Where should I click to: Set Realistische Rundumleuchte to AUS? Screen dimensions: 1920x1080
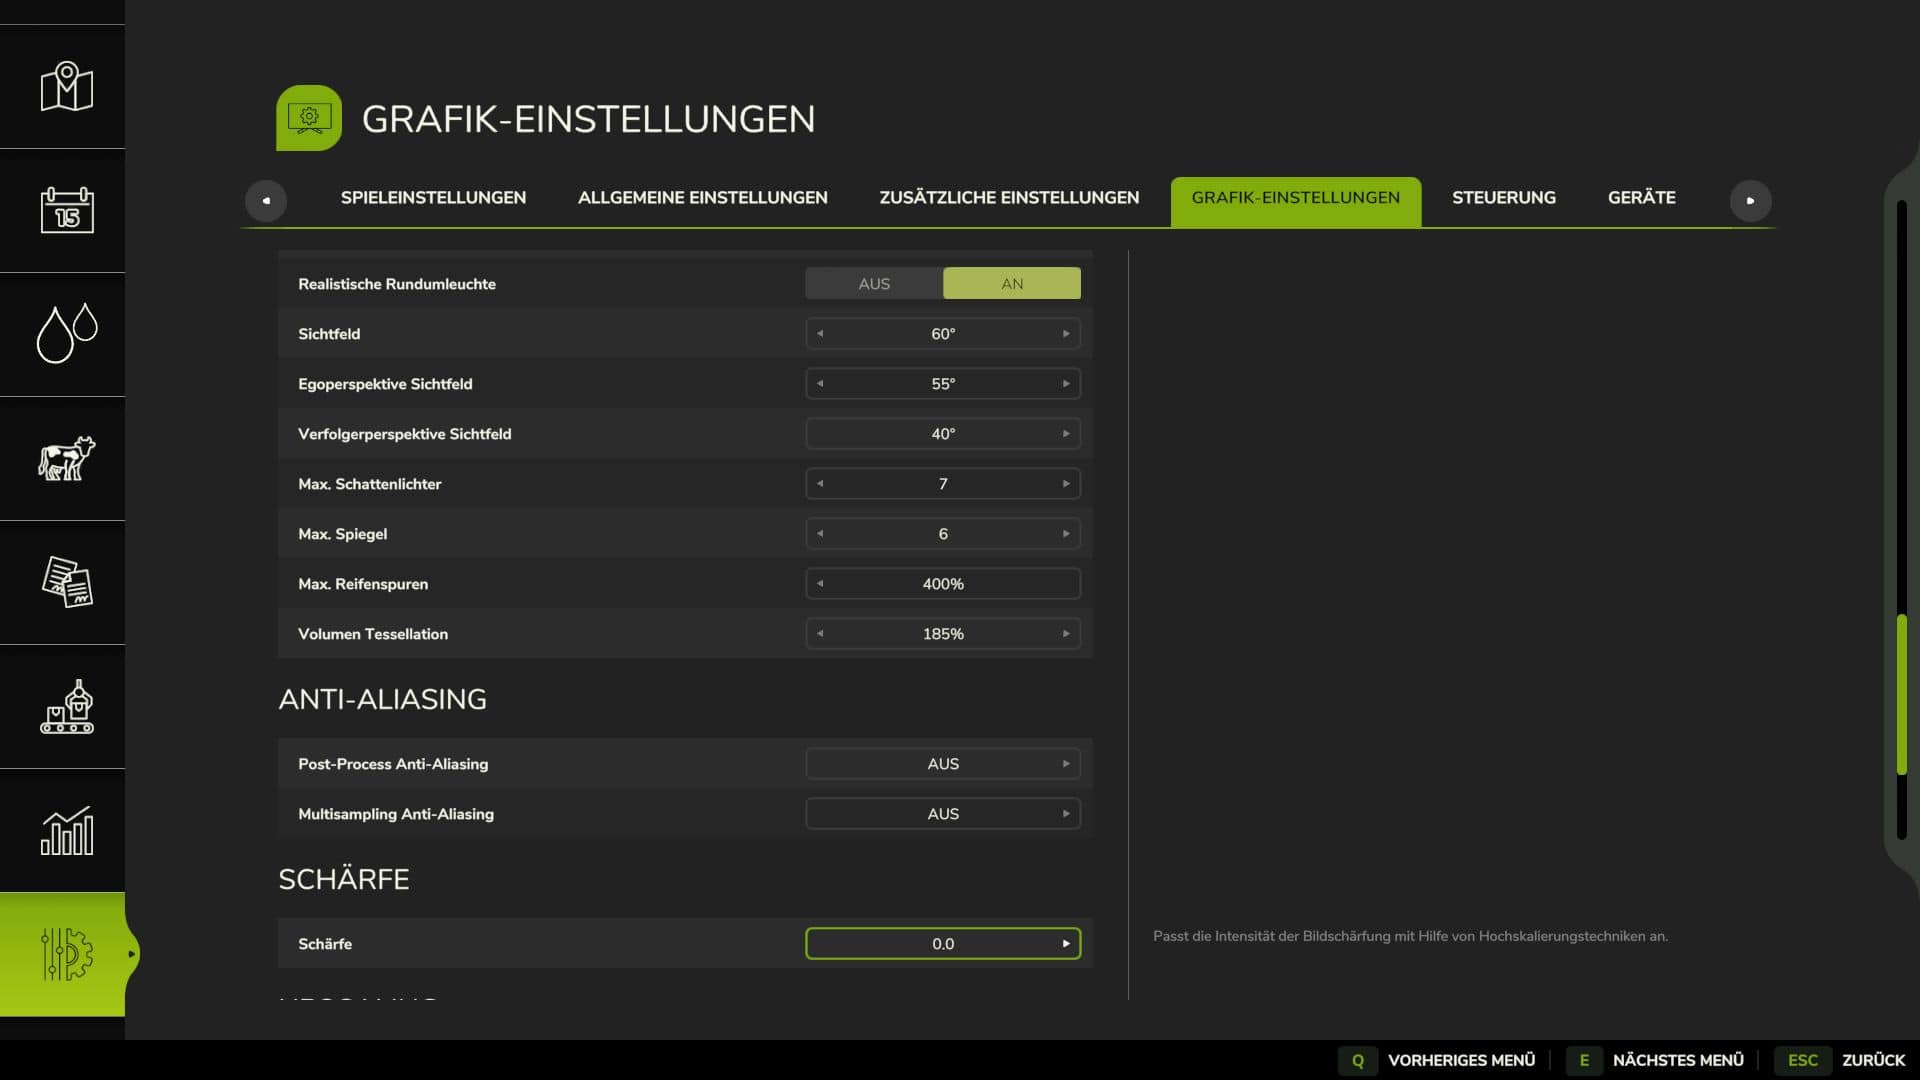coord(874,284)
